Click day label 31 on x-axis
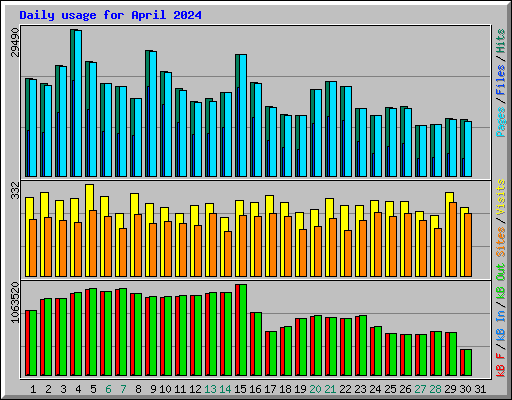The image size is (512, 400). pos(480,389)
